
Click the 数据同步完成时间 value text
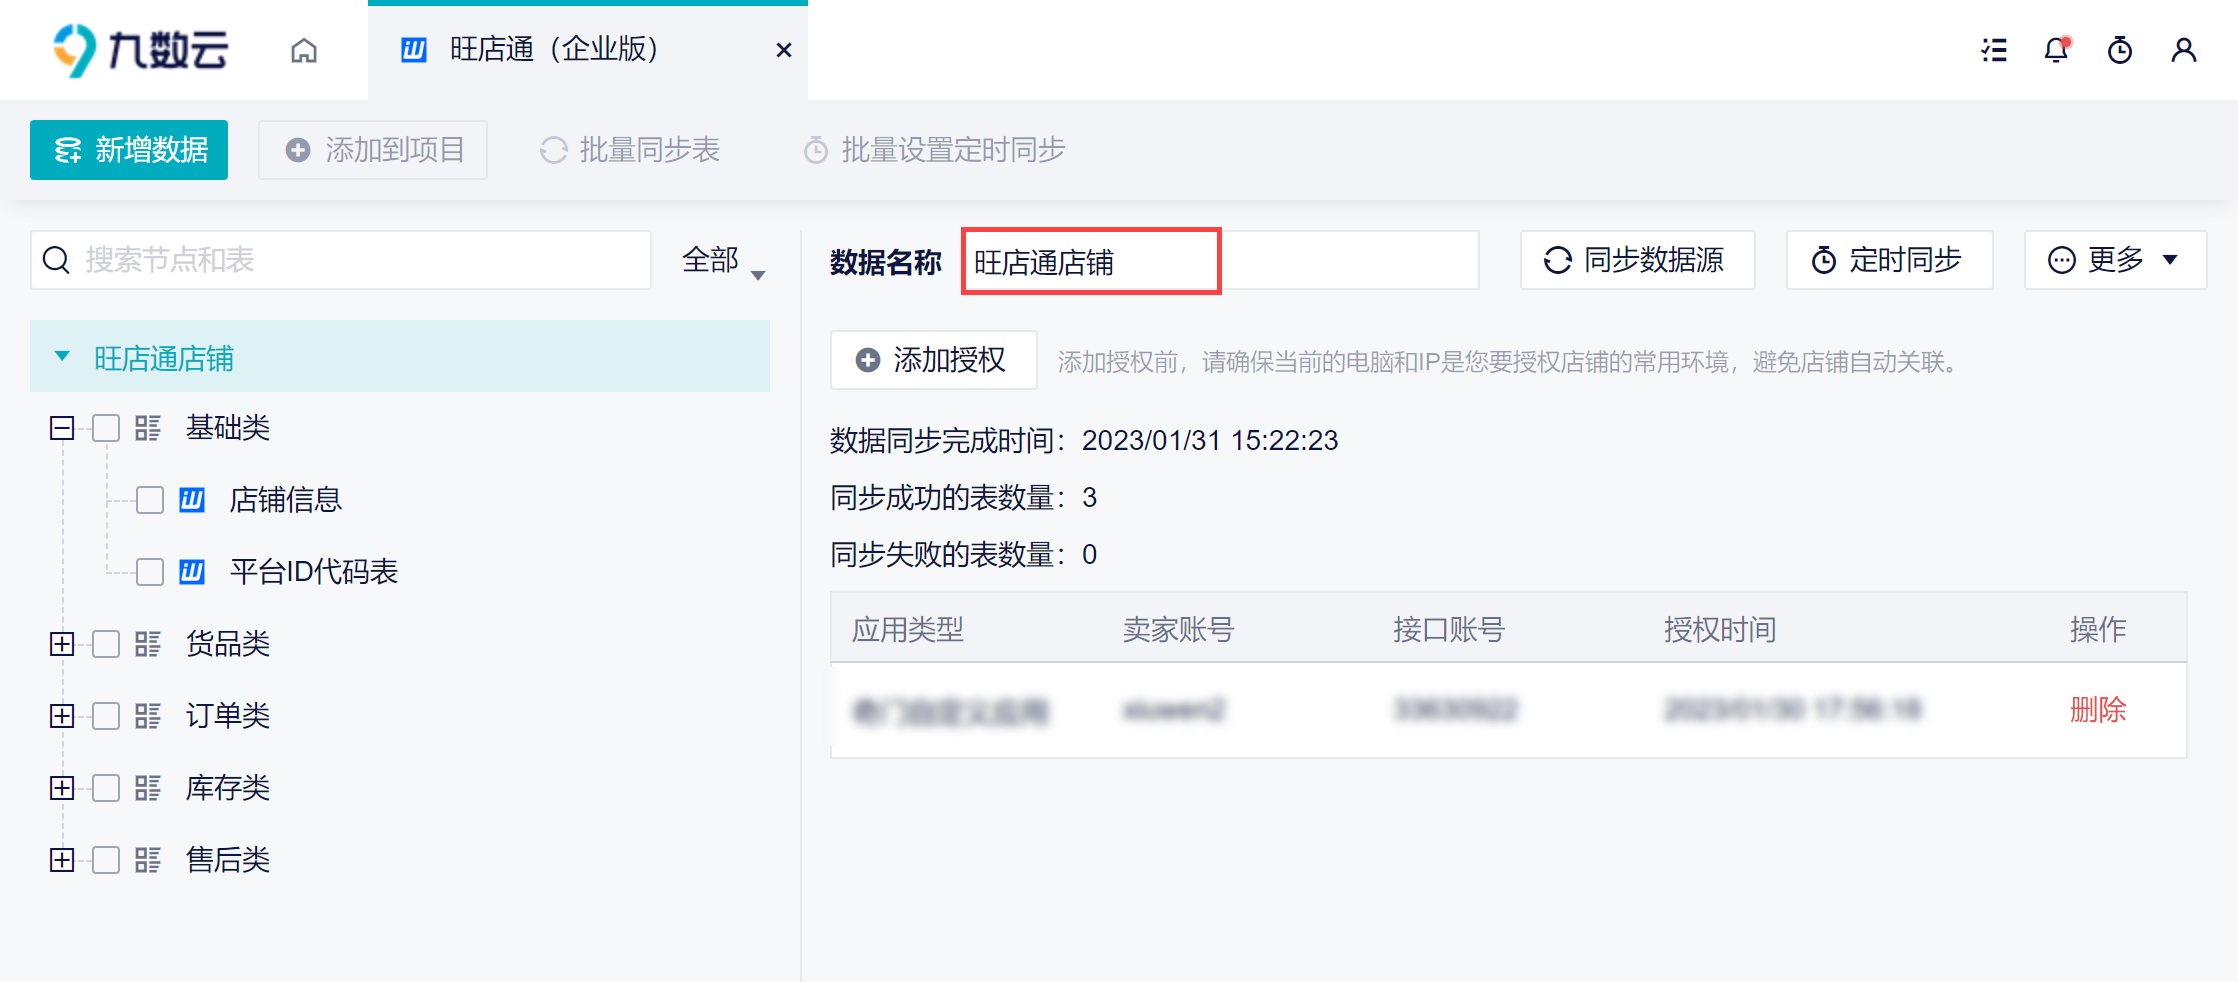[x=1210, y=440]
